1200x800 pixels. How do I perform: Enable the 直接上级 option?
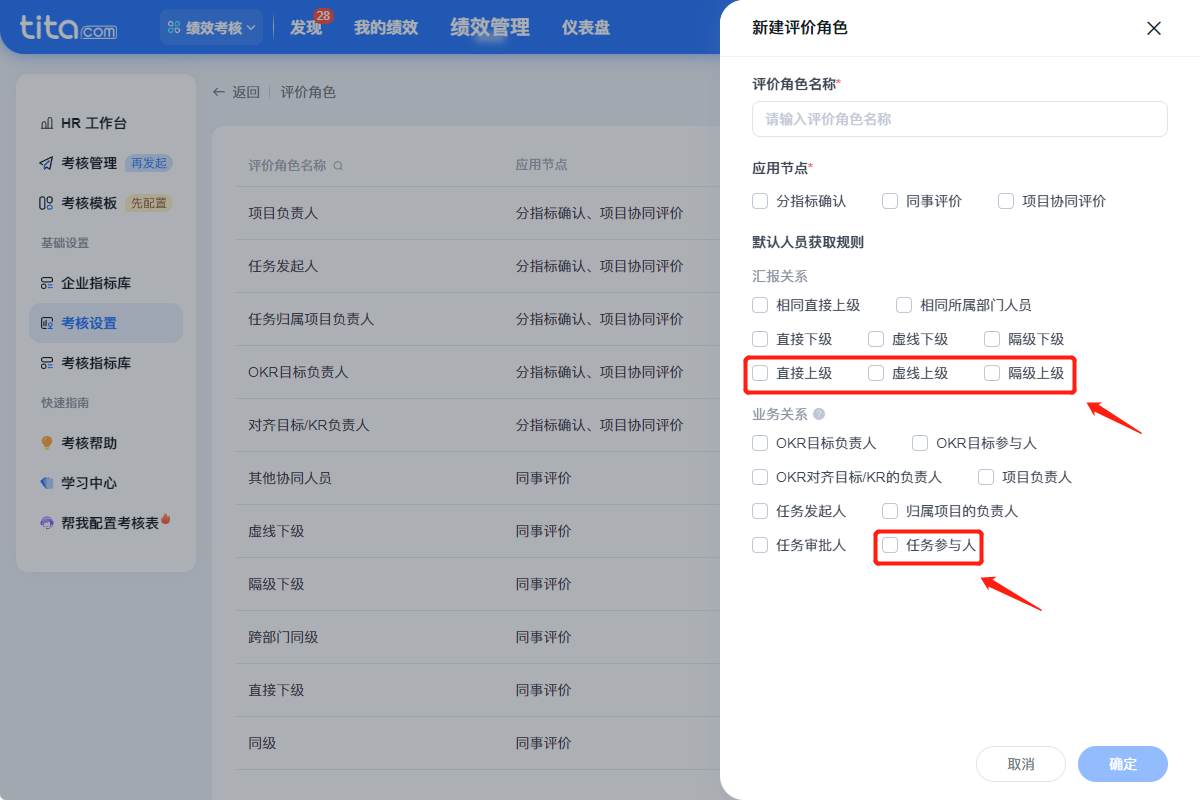760,373
